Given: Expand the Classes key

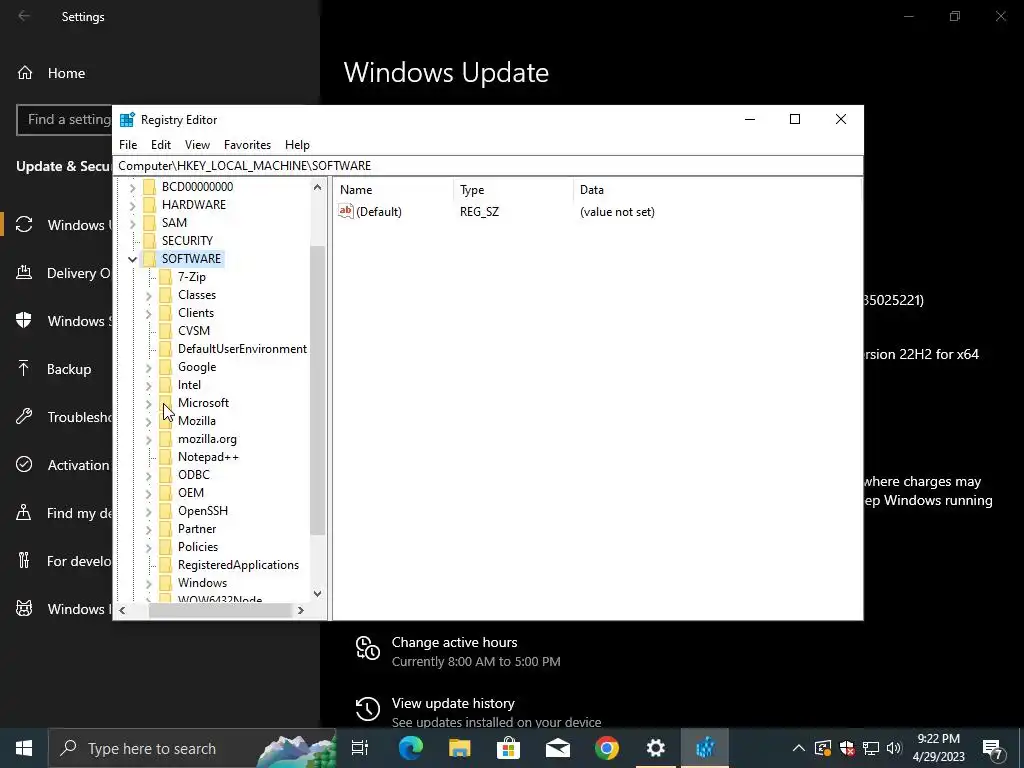Looking at the screenshot, I should click(149, 296).
